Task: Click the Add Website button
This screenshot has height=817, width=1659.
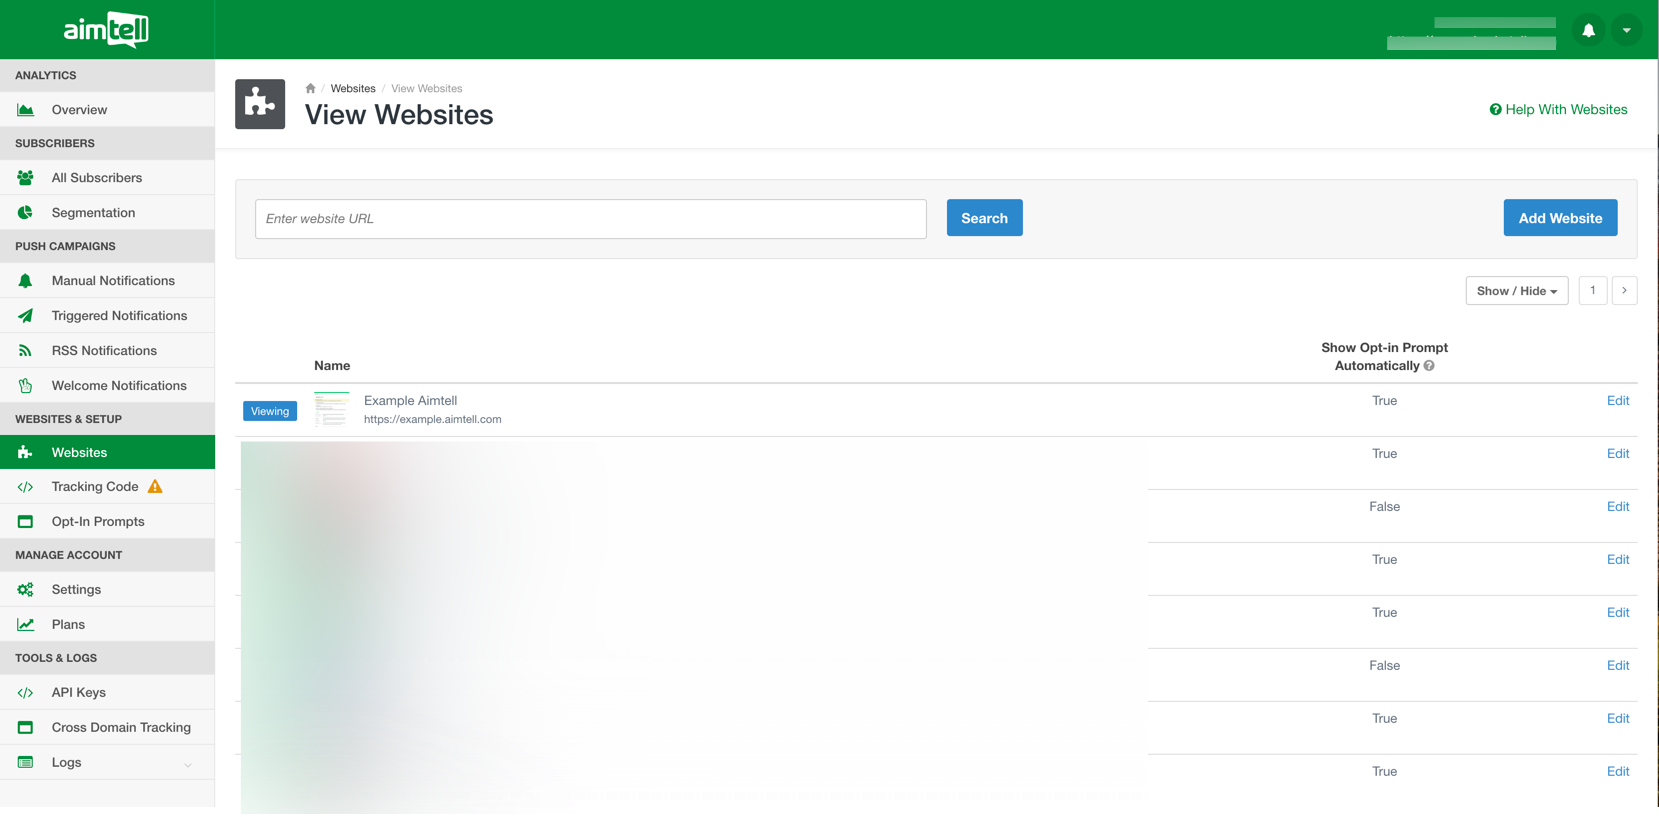Action: coord(1560,218)
